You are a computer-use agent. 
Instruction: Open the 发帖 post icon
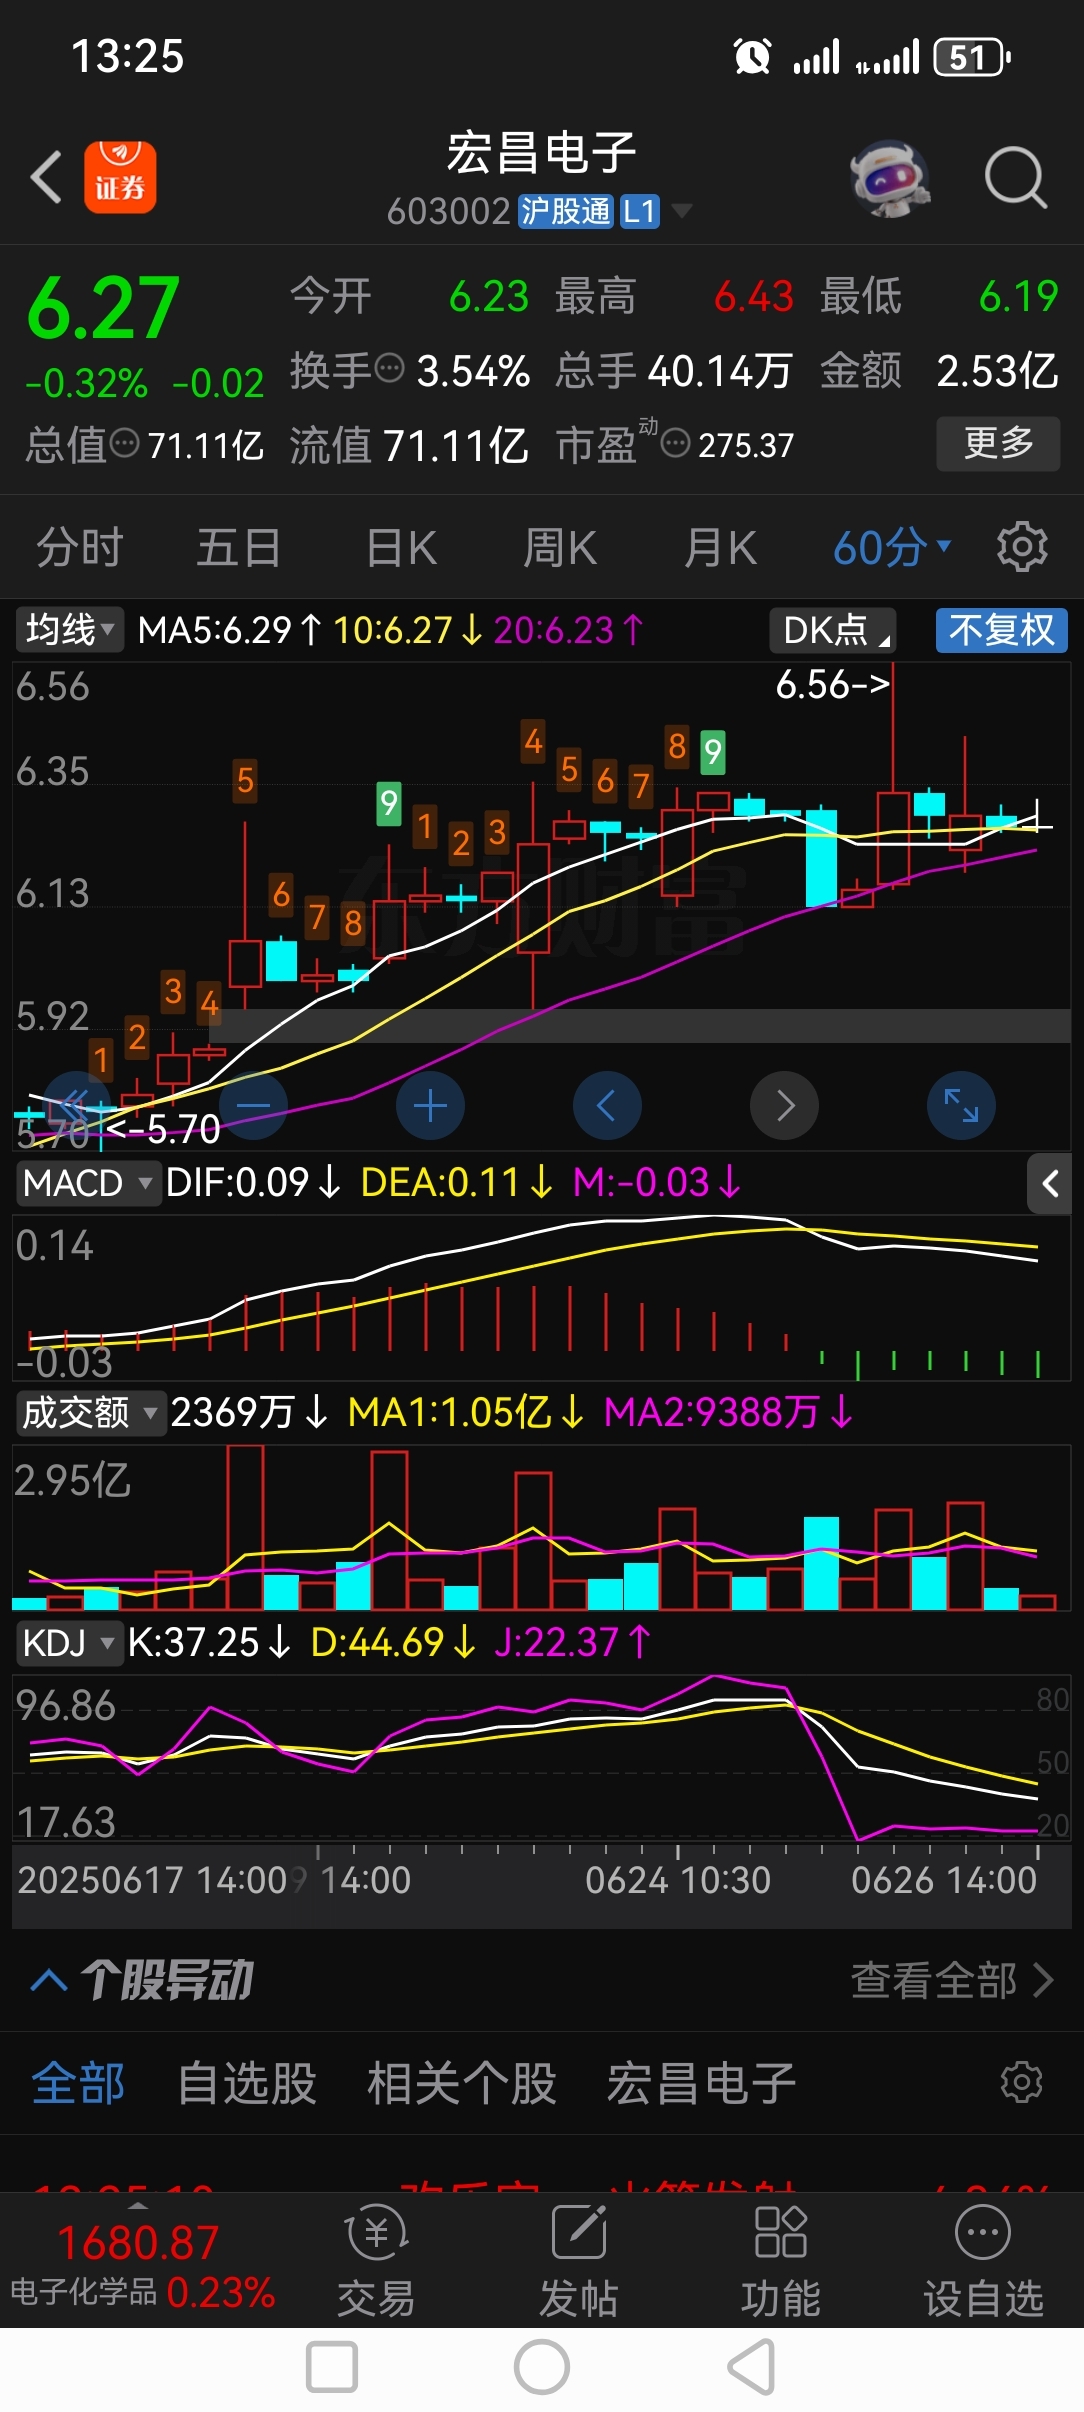click(579, 2262)
